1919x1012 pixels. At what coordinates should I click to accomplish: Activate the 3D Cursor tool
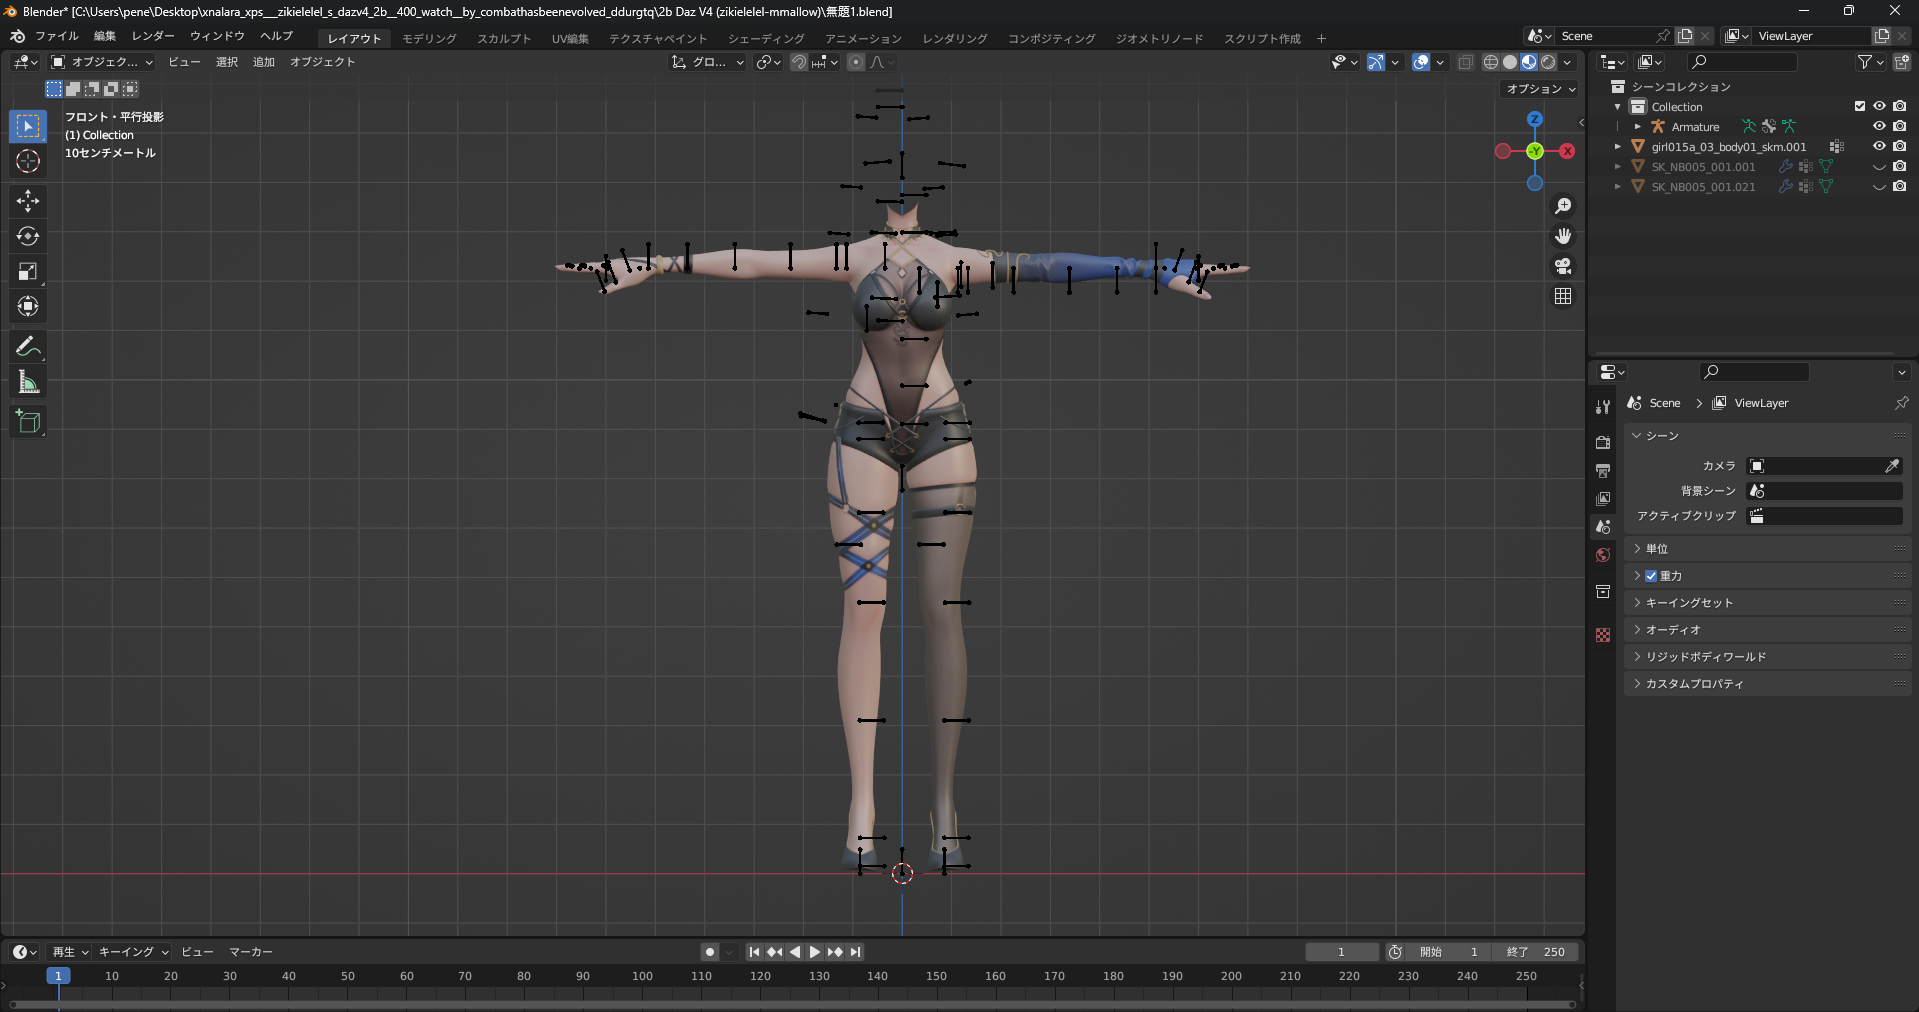[28, 161]
